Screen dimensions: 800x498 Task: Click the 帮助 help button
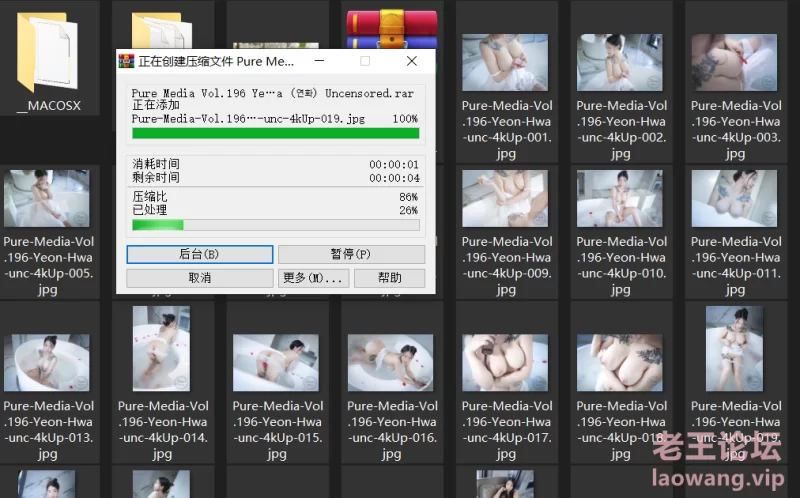(x=388, y=278)
